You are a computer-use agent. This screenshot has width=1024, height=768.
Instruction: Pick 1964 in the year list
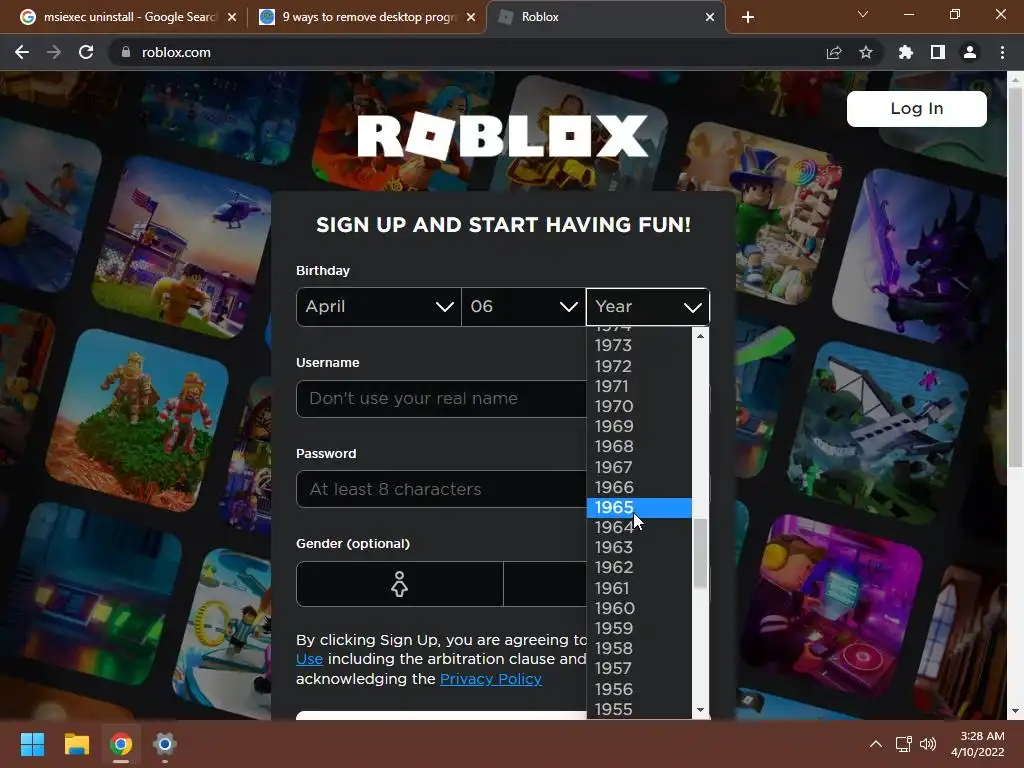tap(639, 528)
